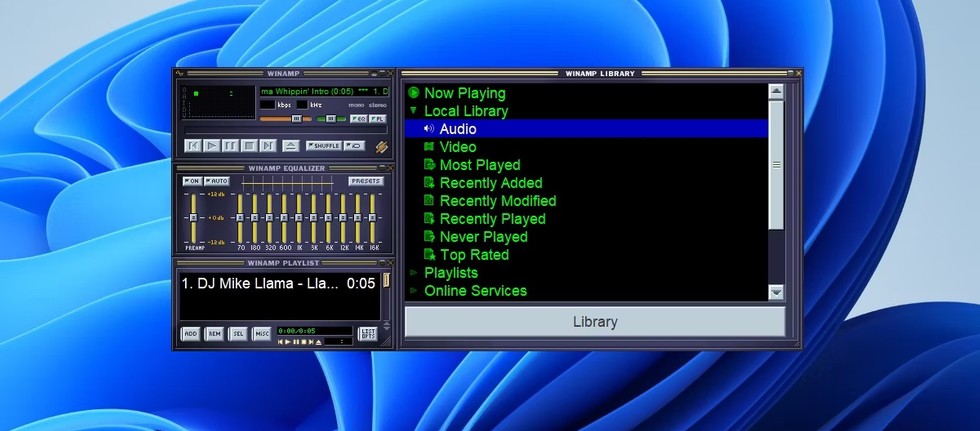Click the Audio speaker icon in the library
Image resolution: width=980 pixels, height=431 pixels.
[429, 129]
